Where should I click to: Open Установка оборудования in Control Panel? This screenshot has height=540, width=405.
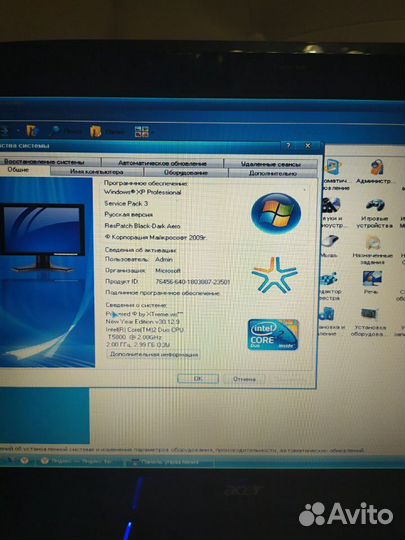tap(370, 314)
